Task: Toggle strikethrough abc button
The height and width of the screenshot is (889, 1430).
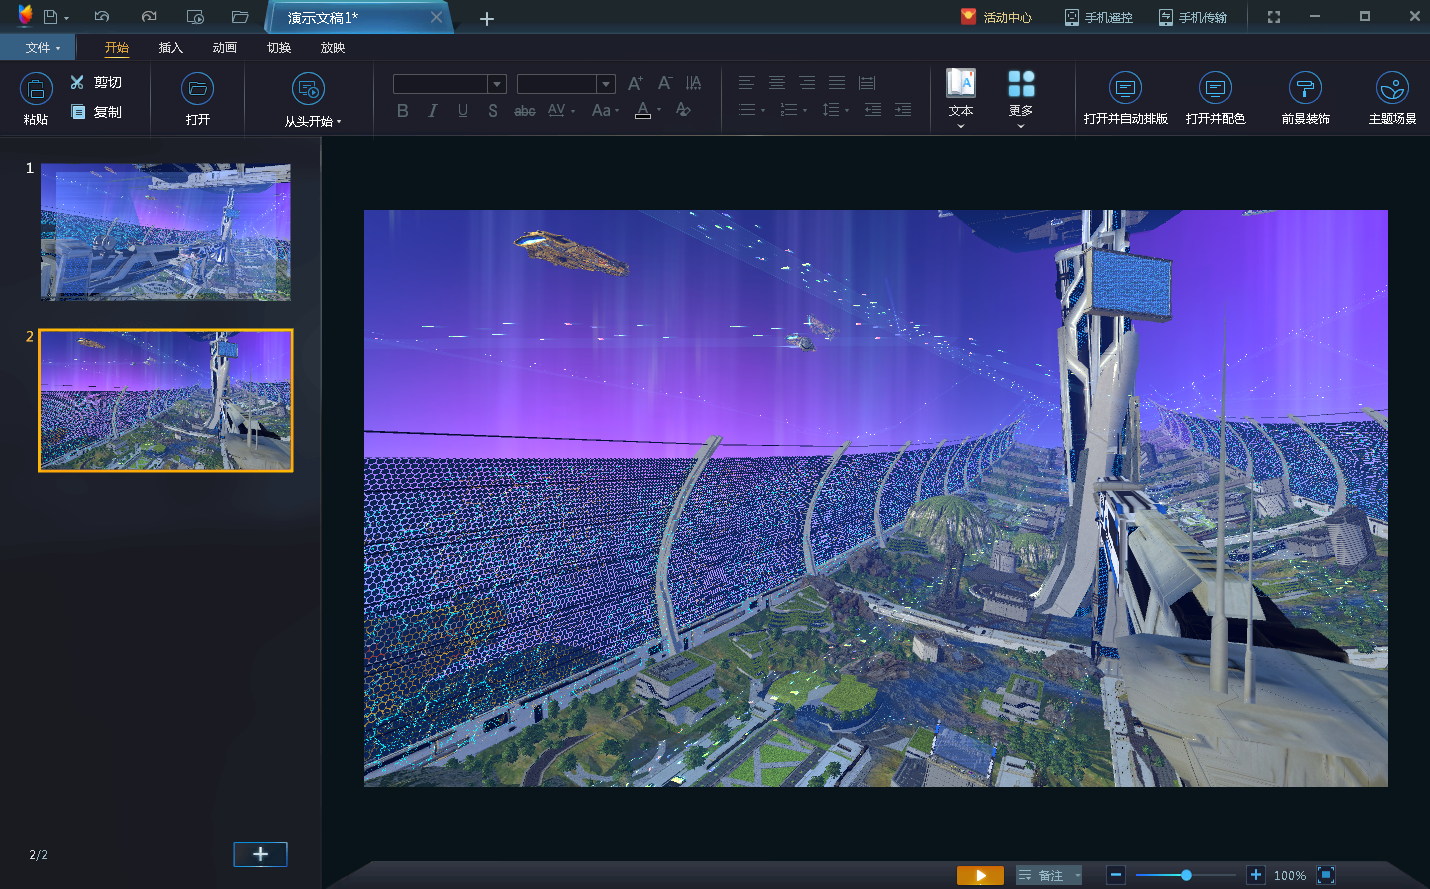Action: pos(525,111)
